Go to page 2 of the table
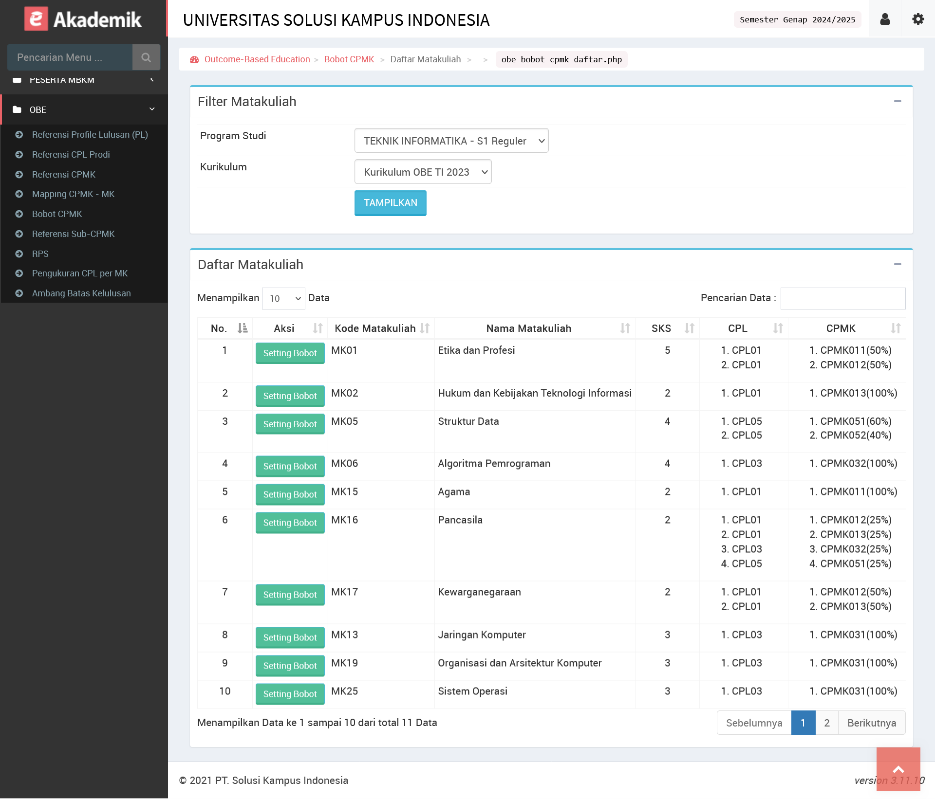Screen dimensions: 935x799 [x=826, y=723]
